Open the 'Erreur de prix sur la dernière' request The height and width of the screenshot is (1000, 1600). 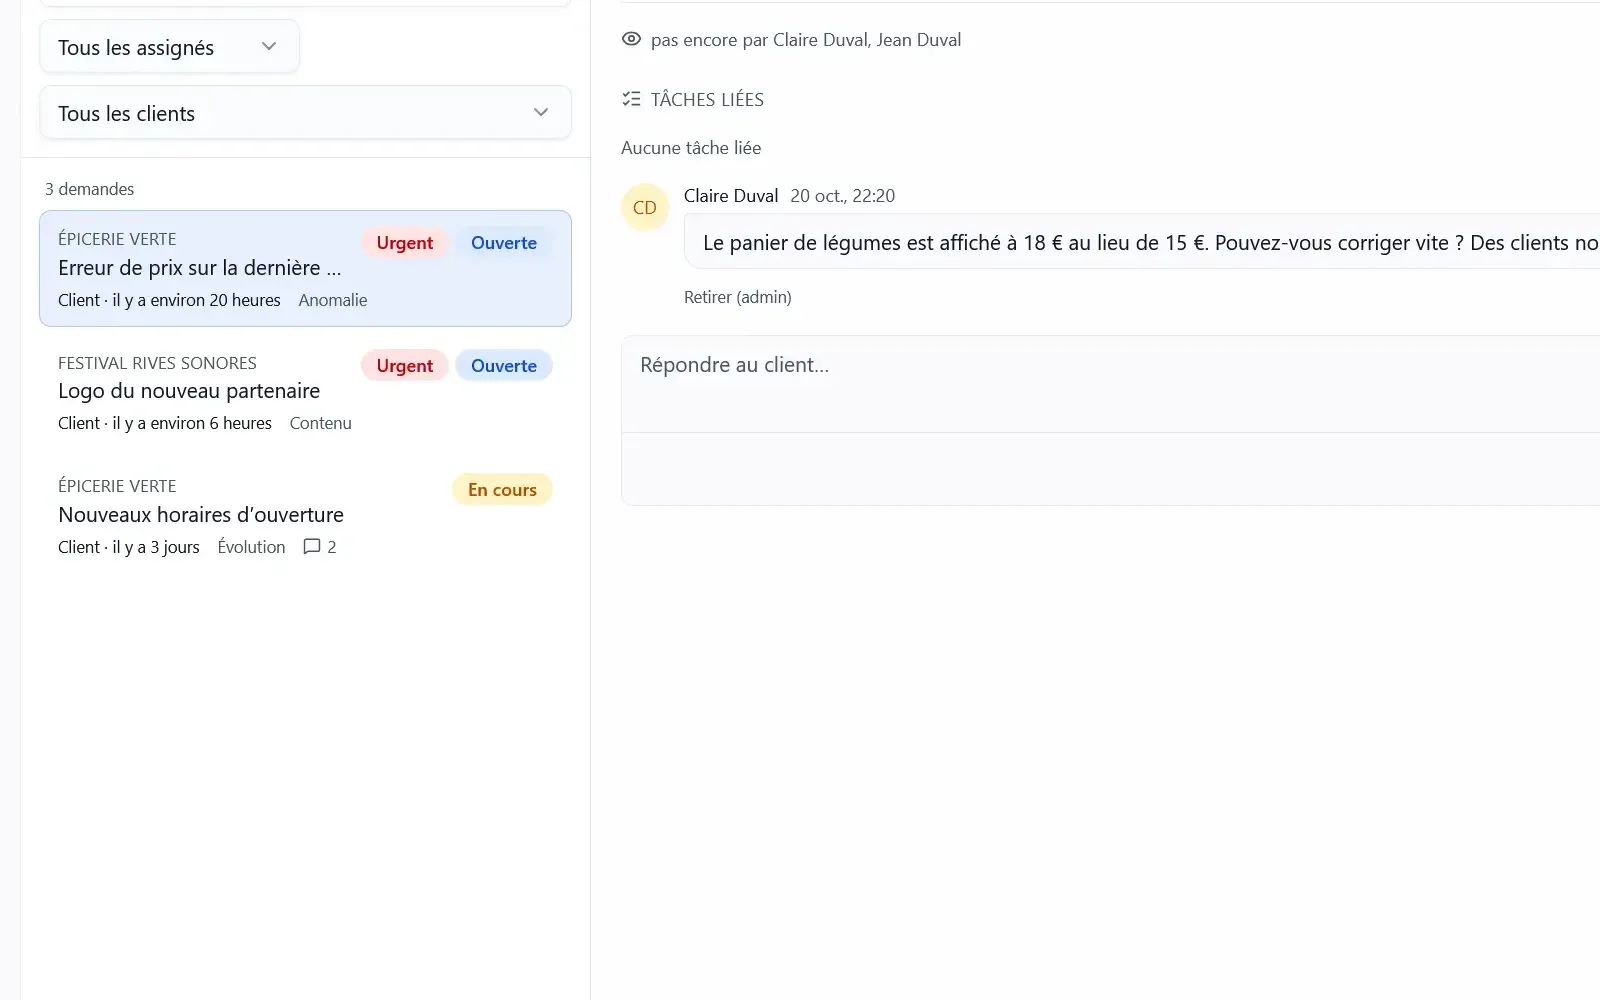(x=305, y=268)
